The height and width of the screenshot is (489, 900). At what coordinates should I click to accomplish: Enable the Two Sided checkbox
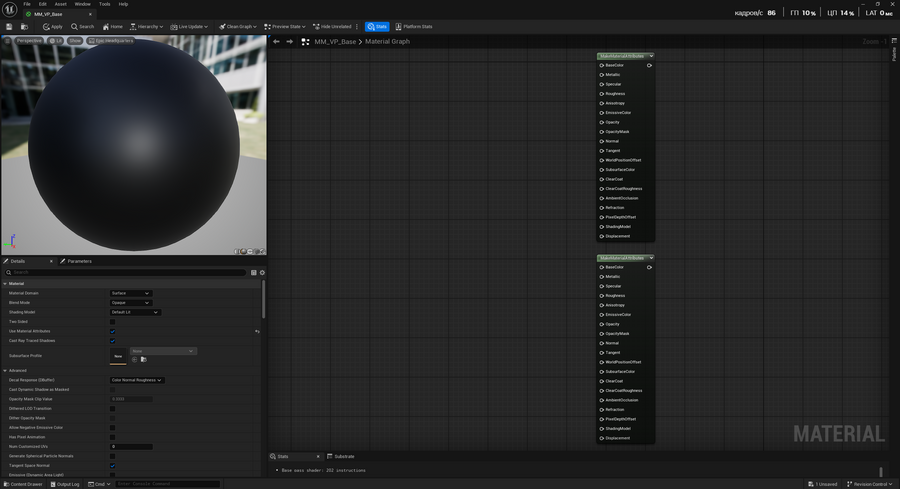113,321
